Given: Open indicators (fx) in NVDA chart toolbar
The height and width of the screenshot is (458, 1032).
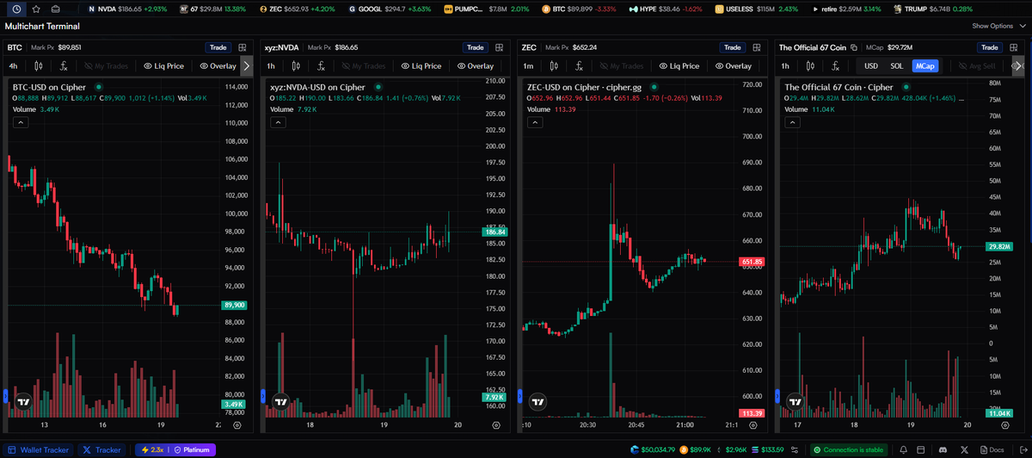Looking at the screenshot, I should 321,66.
